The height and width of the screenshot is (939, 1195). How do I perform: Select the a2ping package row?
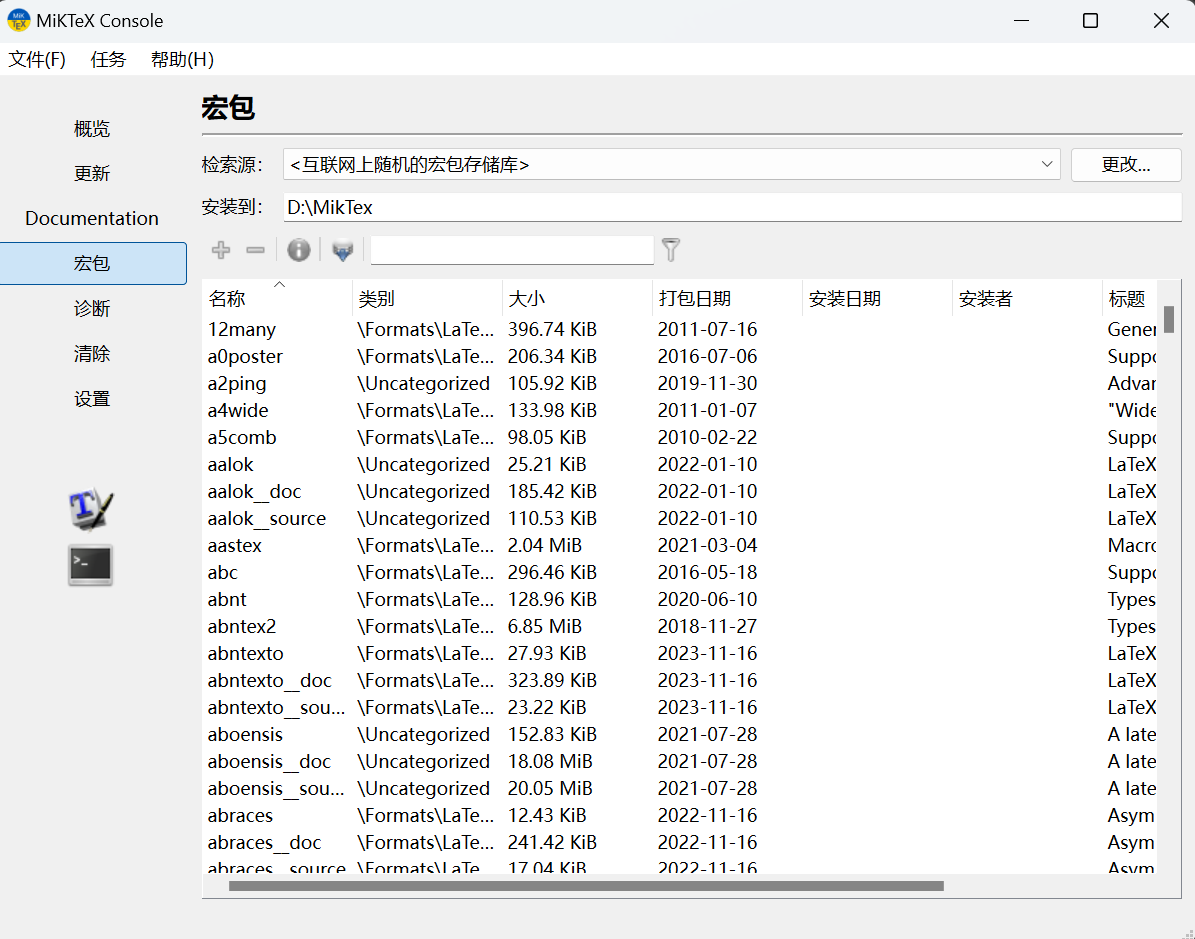(680, 383)
